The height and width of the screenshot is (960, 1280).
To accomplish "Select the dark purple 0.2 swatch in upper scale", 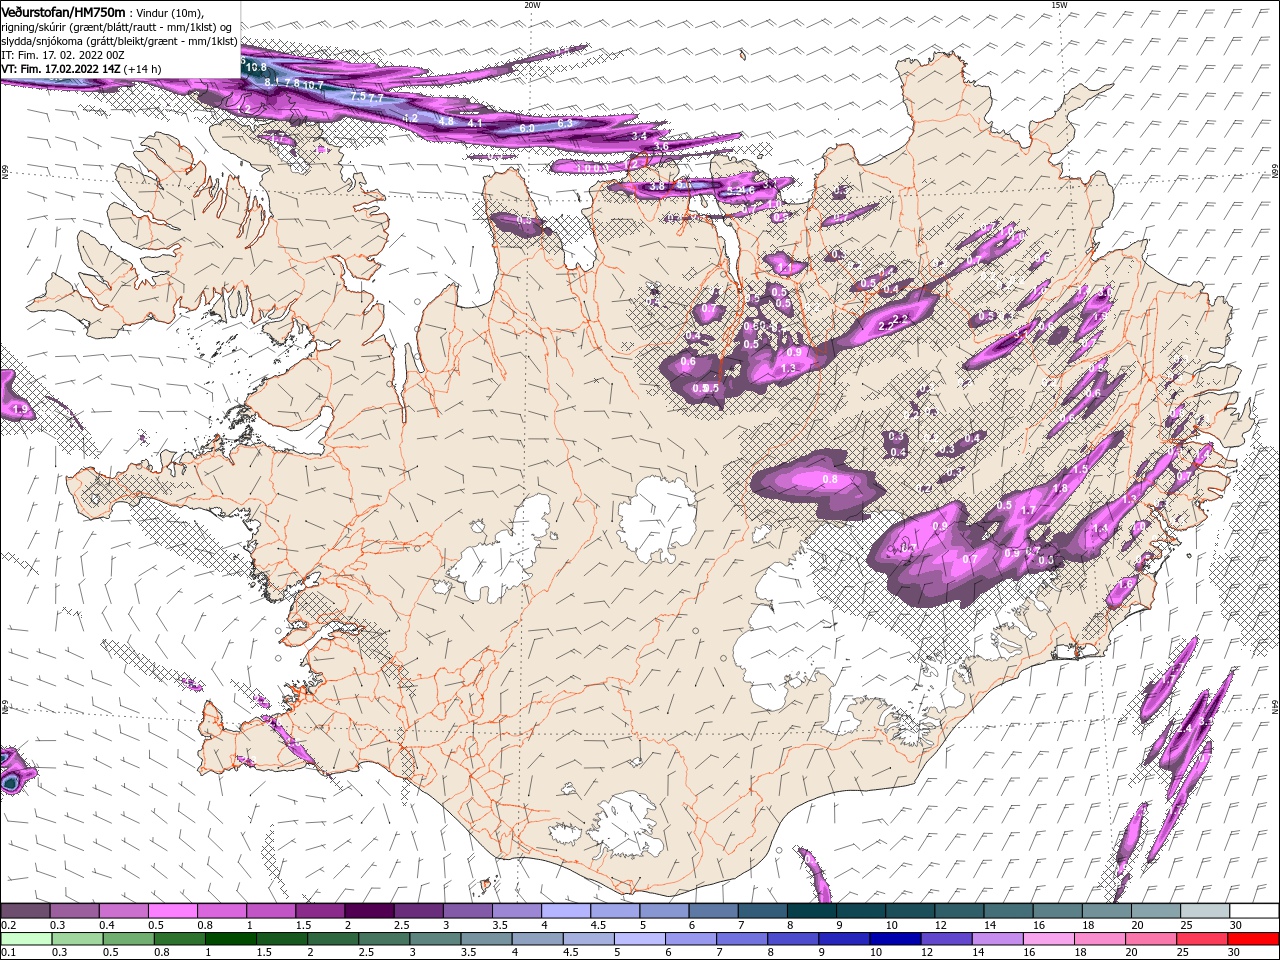I will point(25,911).
